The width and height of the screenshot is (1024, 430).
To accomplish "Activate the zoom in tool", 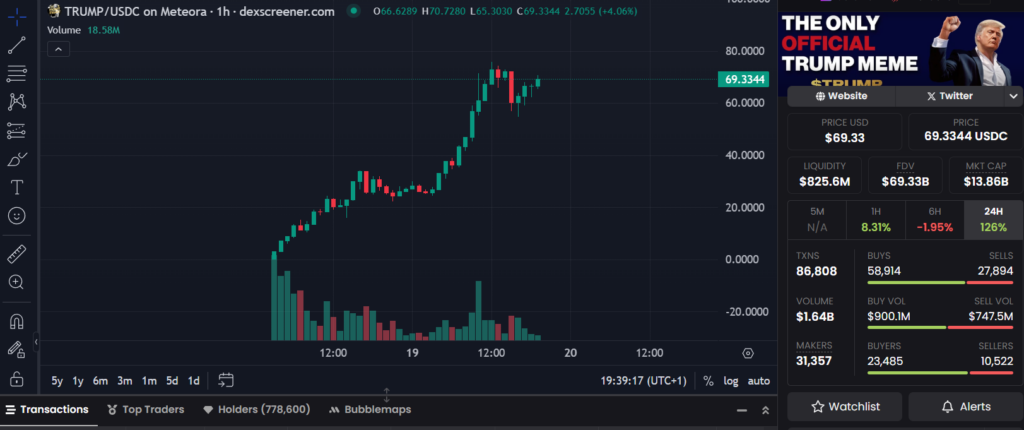I will 16,282.
